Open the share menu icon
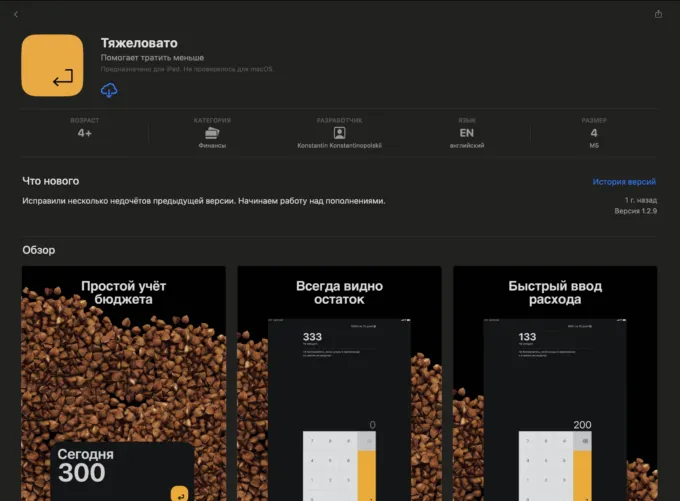Image resolution: width=680 pixels, height=501 pixels. point(658,14)
